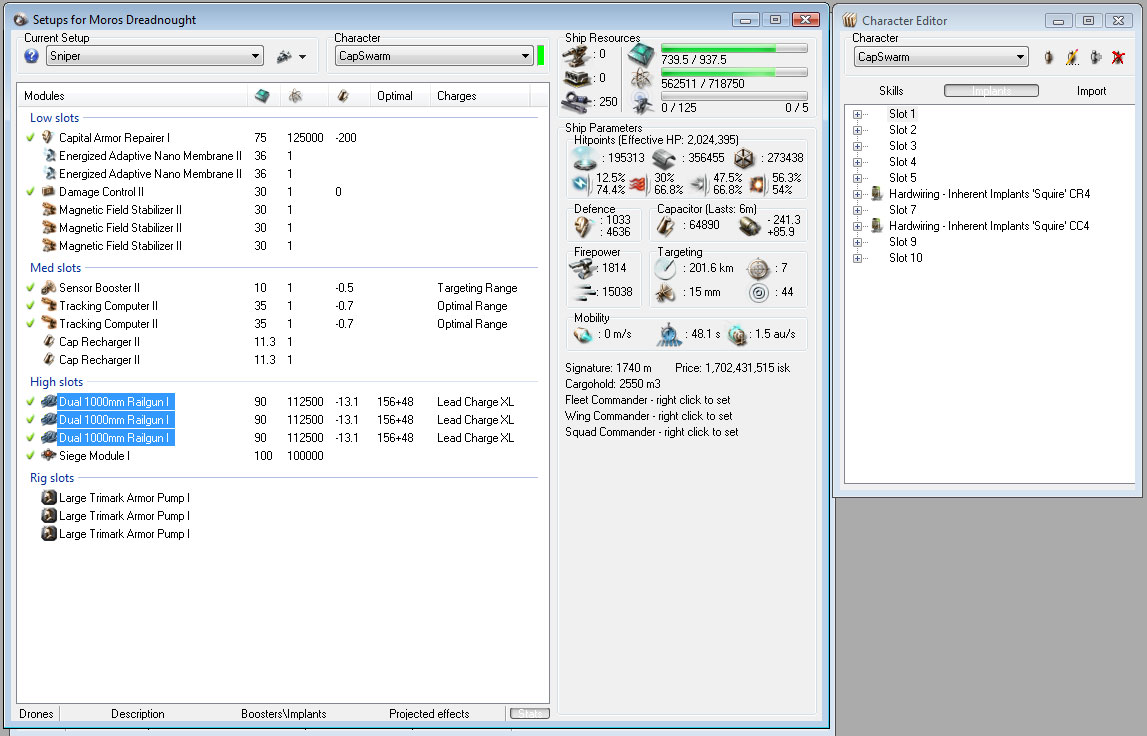Click the powergrid column header icon
The image size is (1147, 736).
296,96
